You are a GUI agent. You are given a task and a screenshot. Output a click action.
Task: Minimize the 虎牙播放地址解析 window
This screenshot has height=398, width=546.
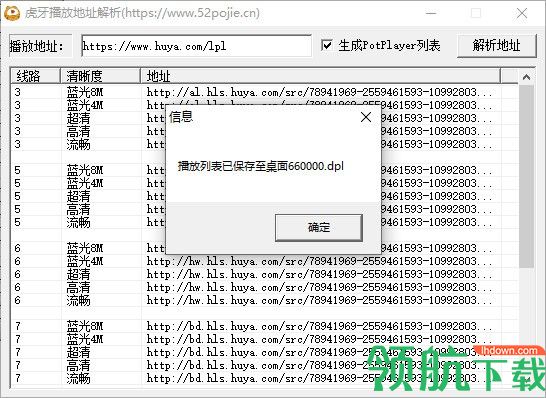tap(431, 13)
